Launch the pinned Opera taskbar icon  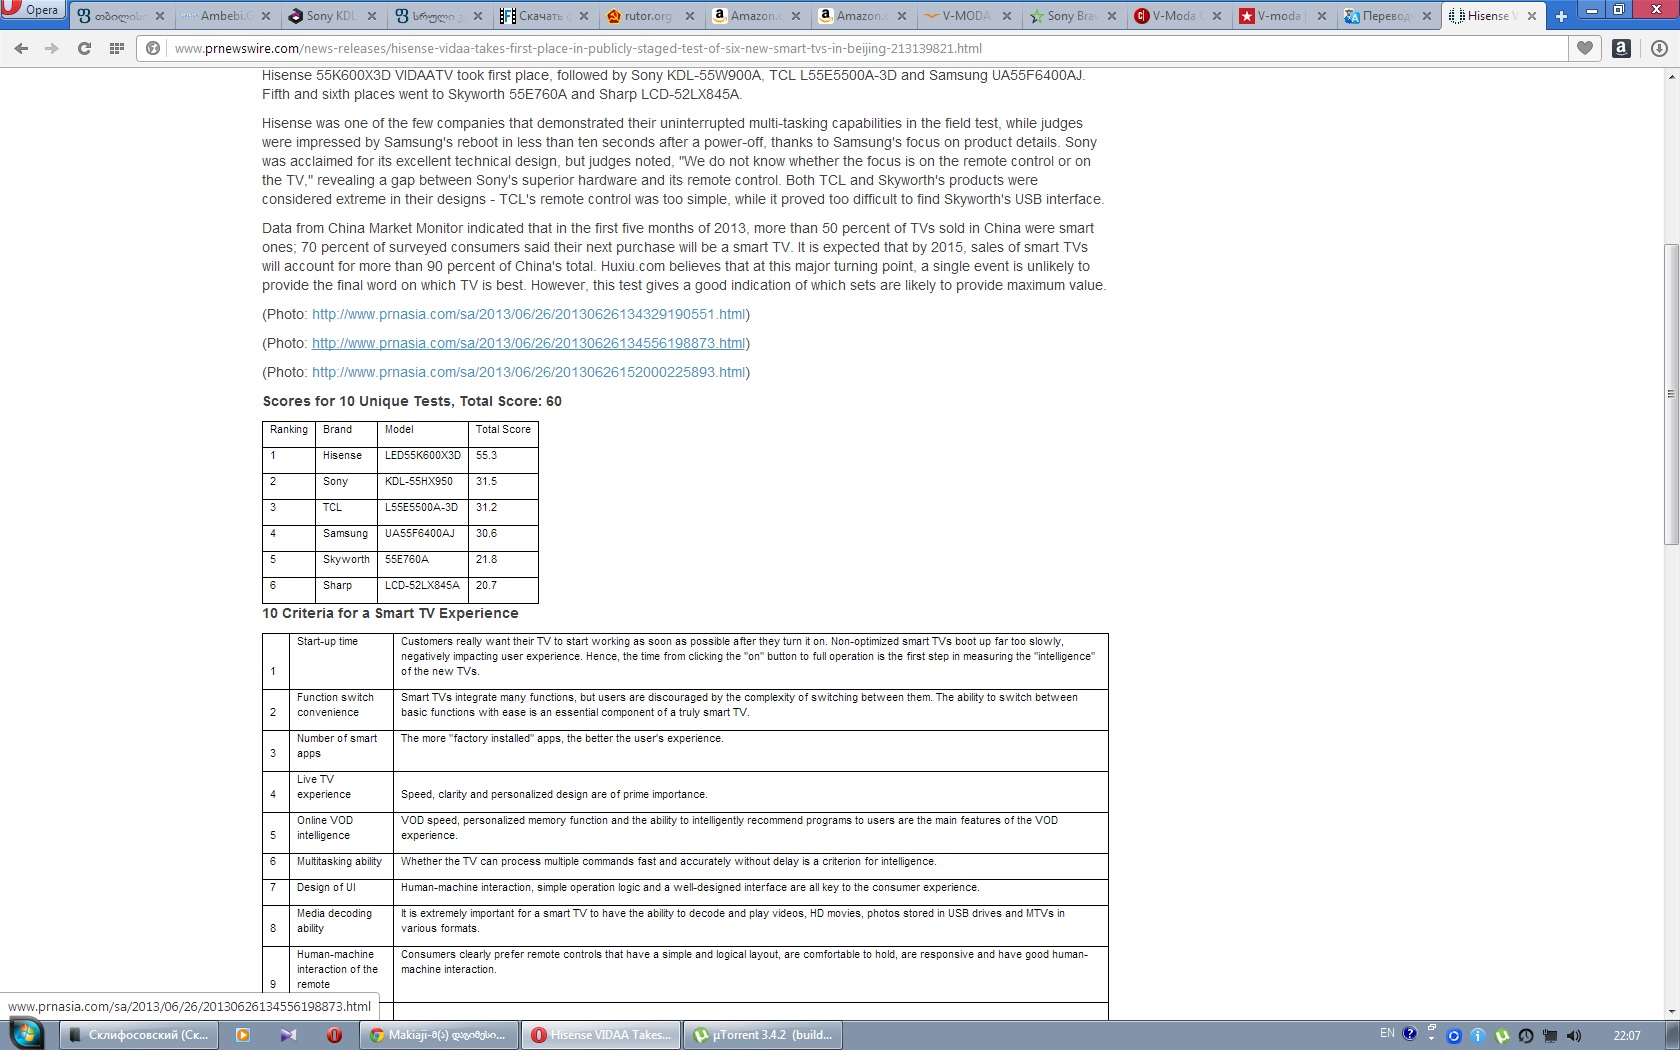(x=334, y=1035)
